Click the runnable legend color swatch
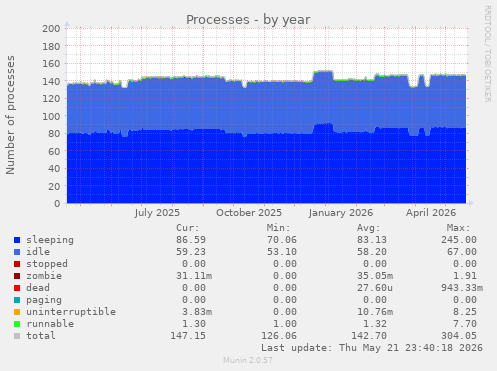Screen dimensions: 497x371 [17, 324]
